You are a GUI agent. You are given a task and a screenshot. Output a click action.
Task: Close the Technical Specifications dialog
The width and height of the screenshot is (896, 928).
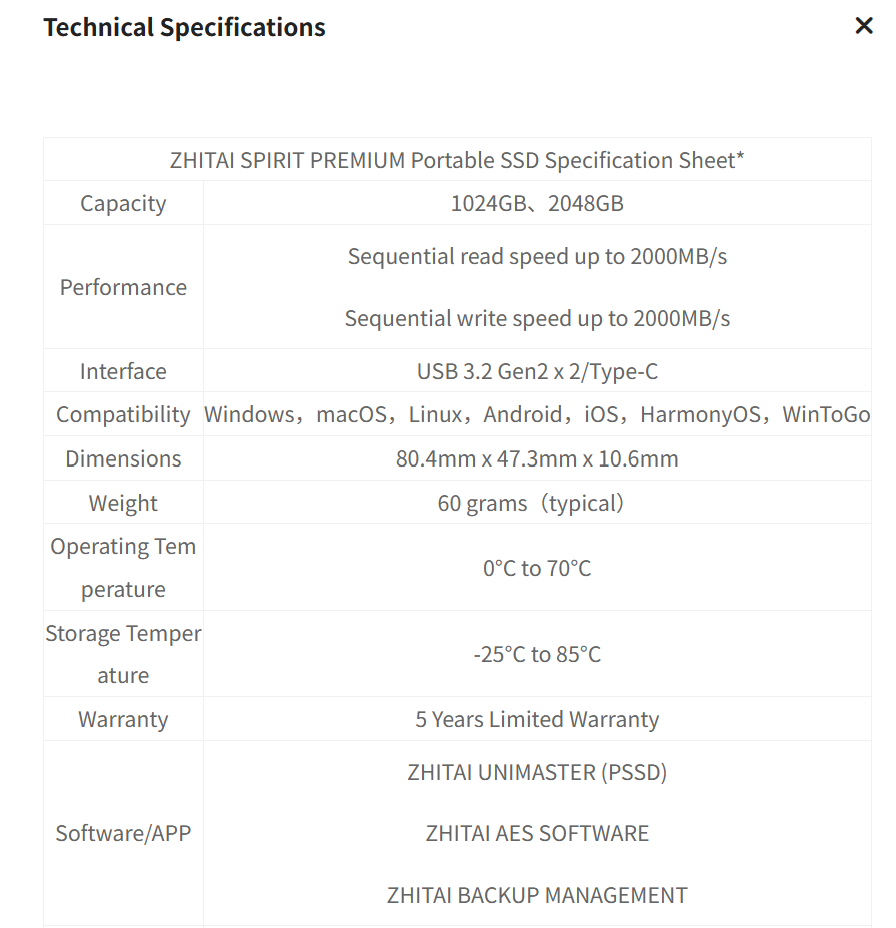point(864,26)
